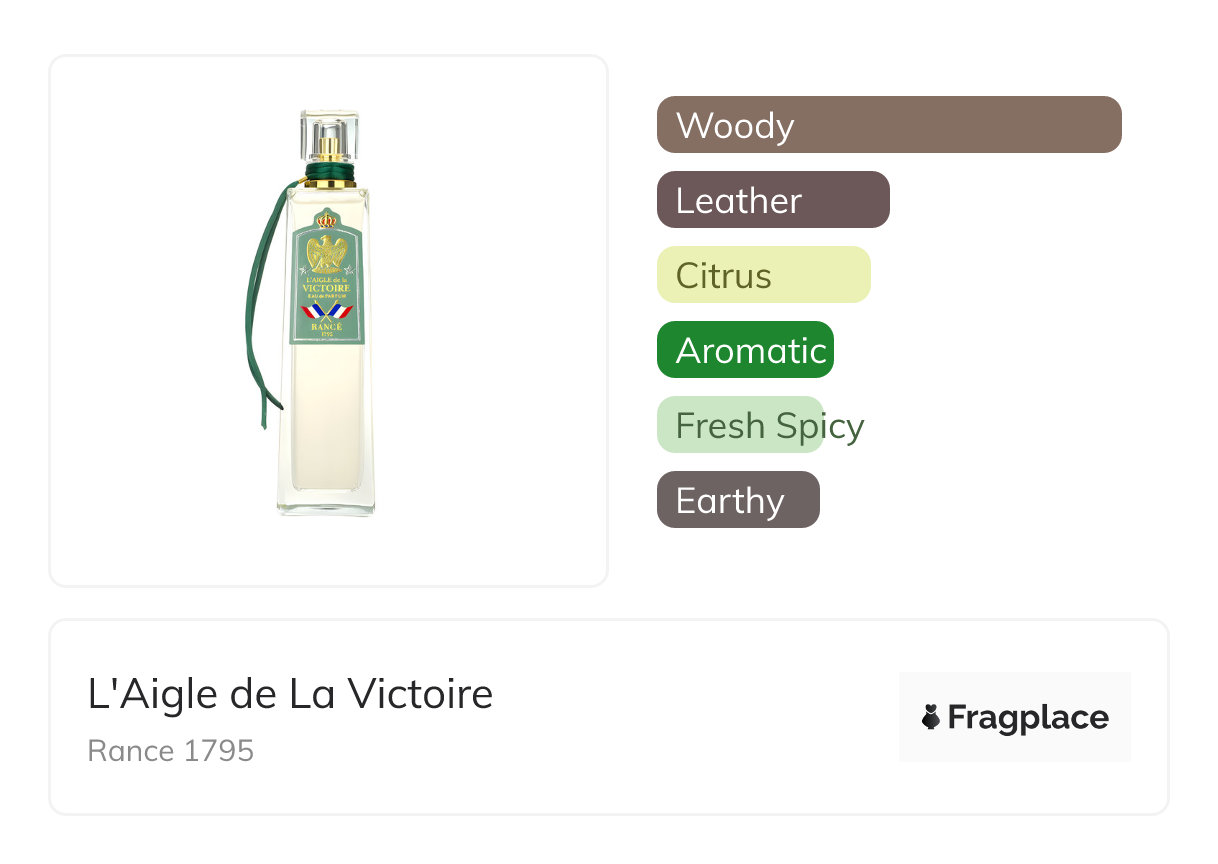Open the L'Aigle de La Victoire title
The height and width of the screenshot is (864, 1218).
tap(290, 694)
